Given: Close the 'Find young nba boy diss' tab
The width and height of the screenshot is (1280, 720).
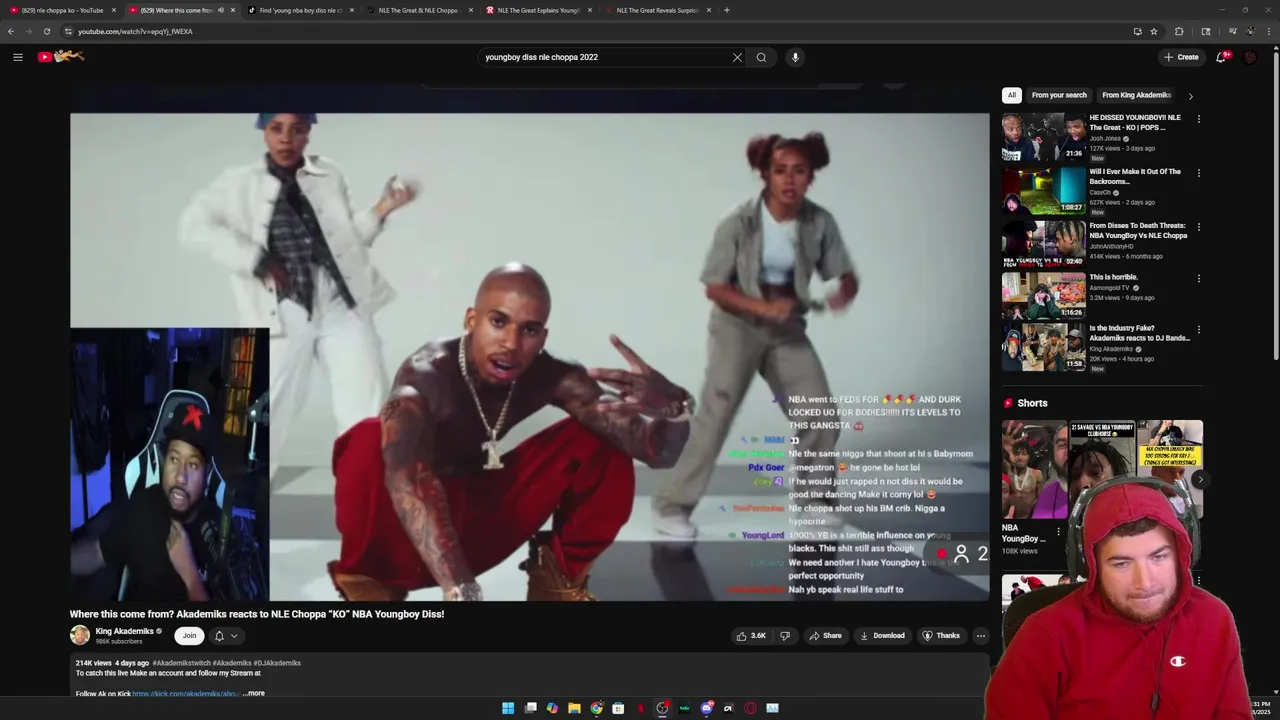Looking at the screenshot, I should [x=352, y=10].
